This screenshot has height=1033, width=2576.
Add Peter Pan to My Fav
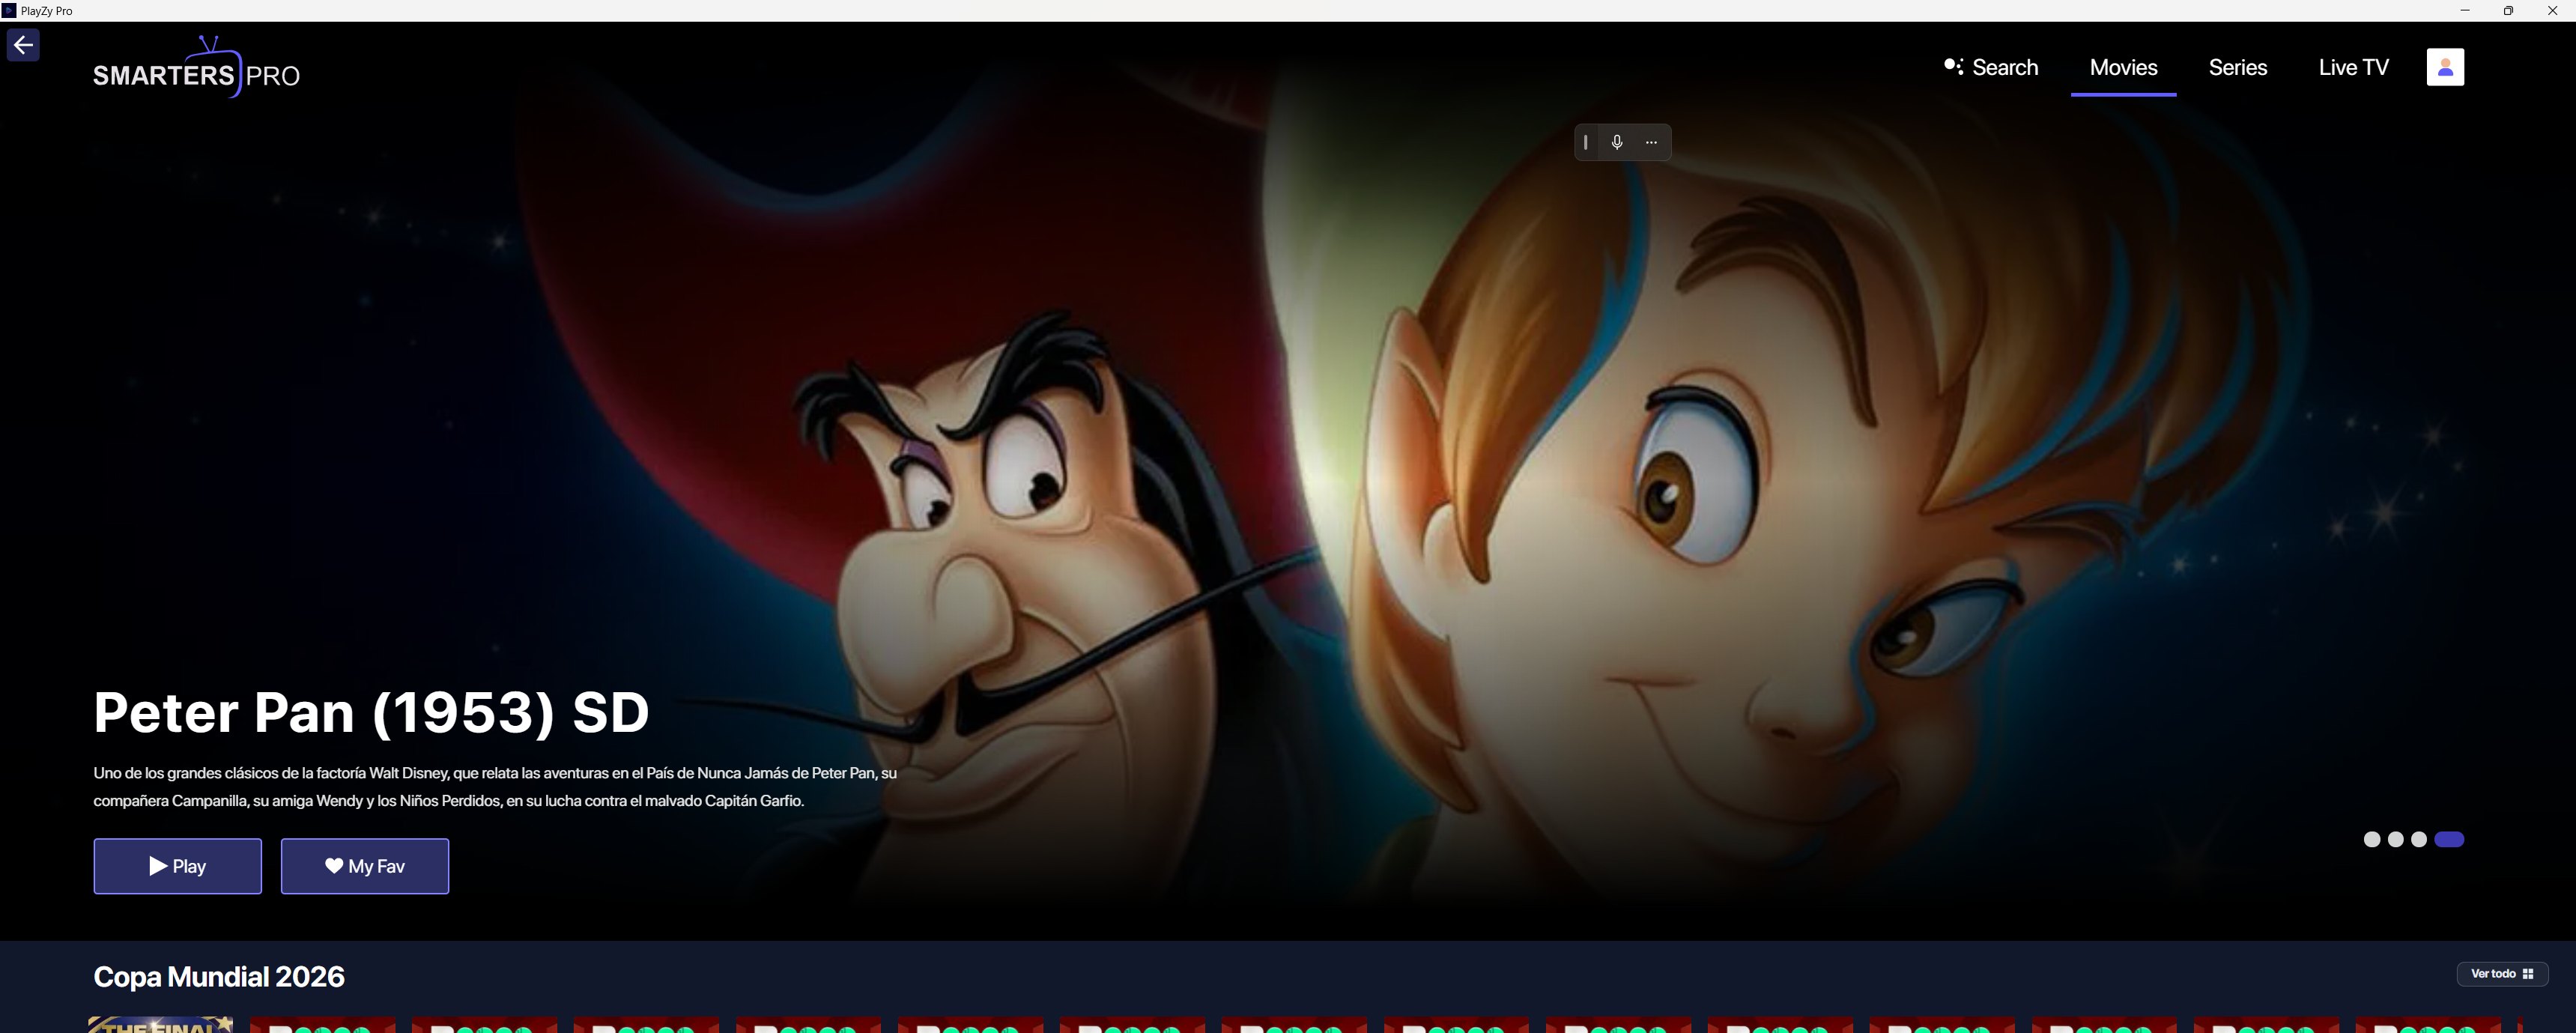tap(365, 866)
